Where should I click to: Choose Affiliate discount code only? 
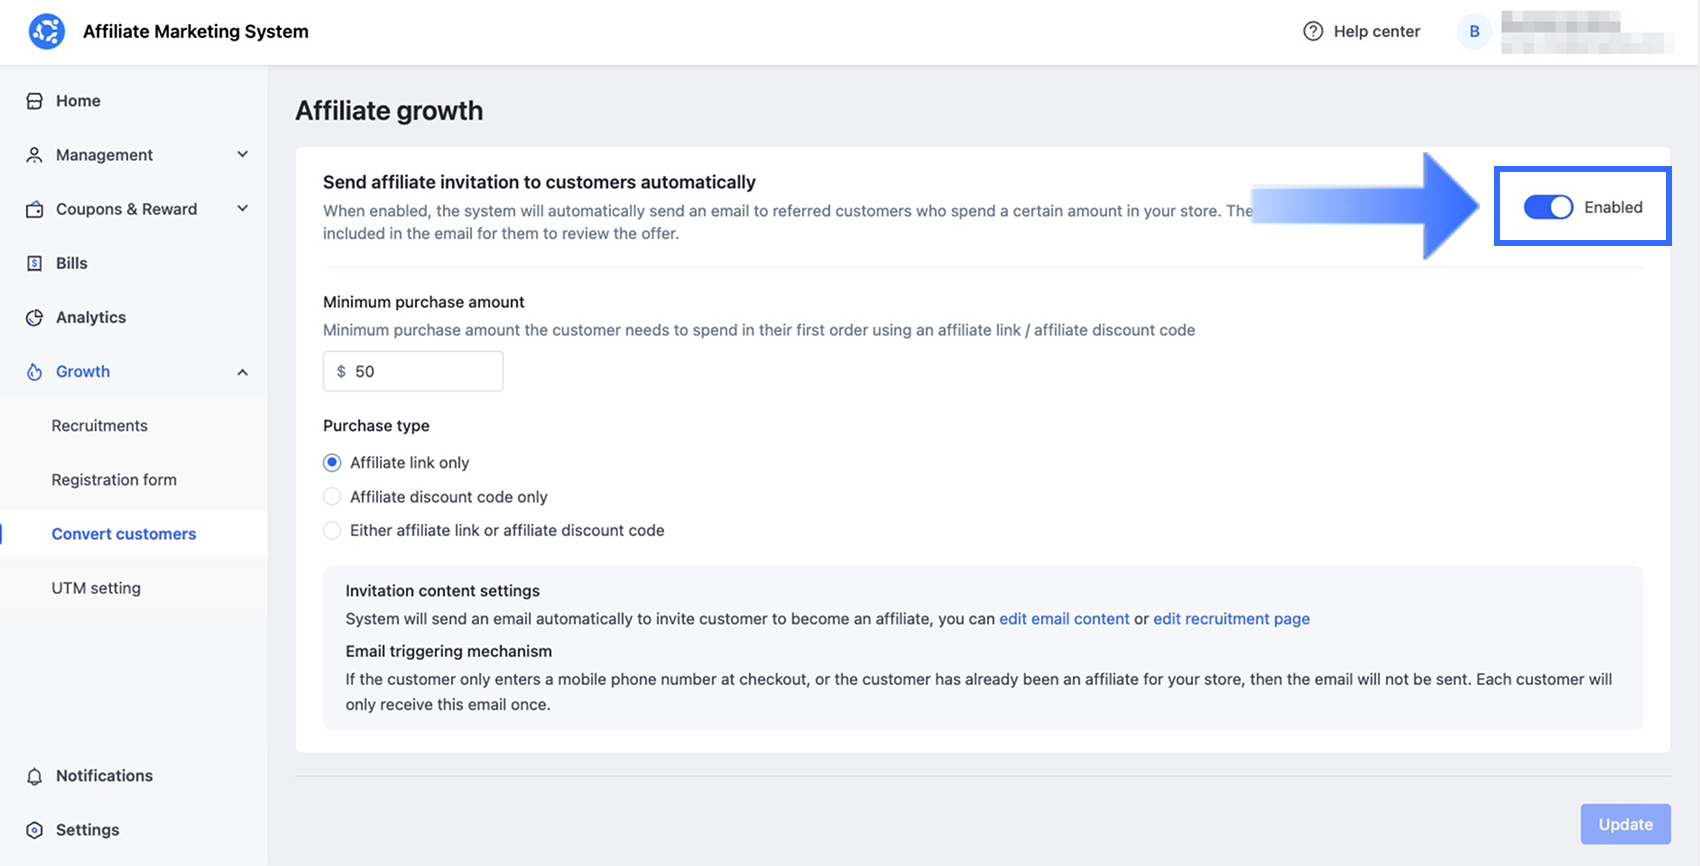coord(332,497)
